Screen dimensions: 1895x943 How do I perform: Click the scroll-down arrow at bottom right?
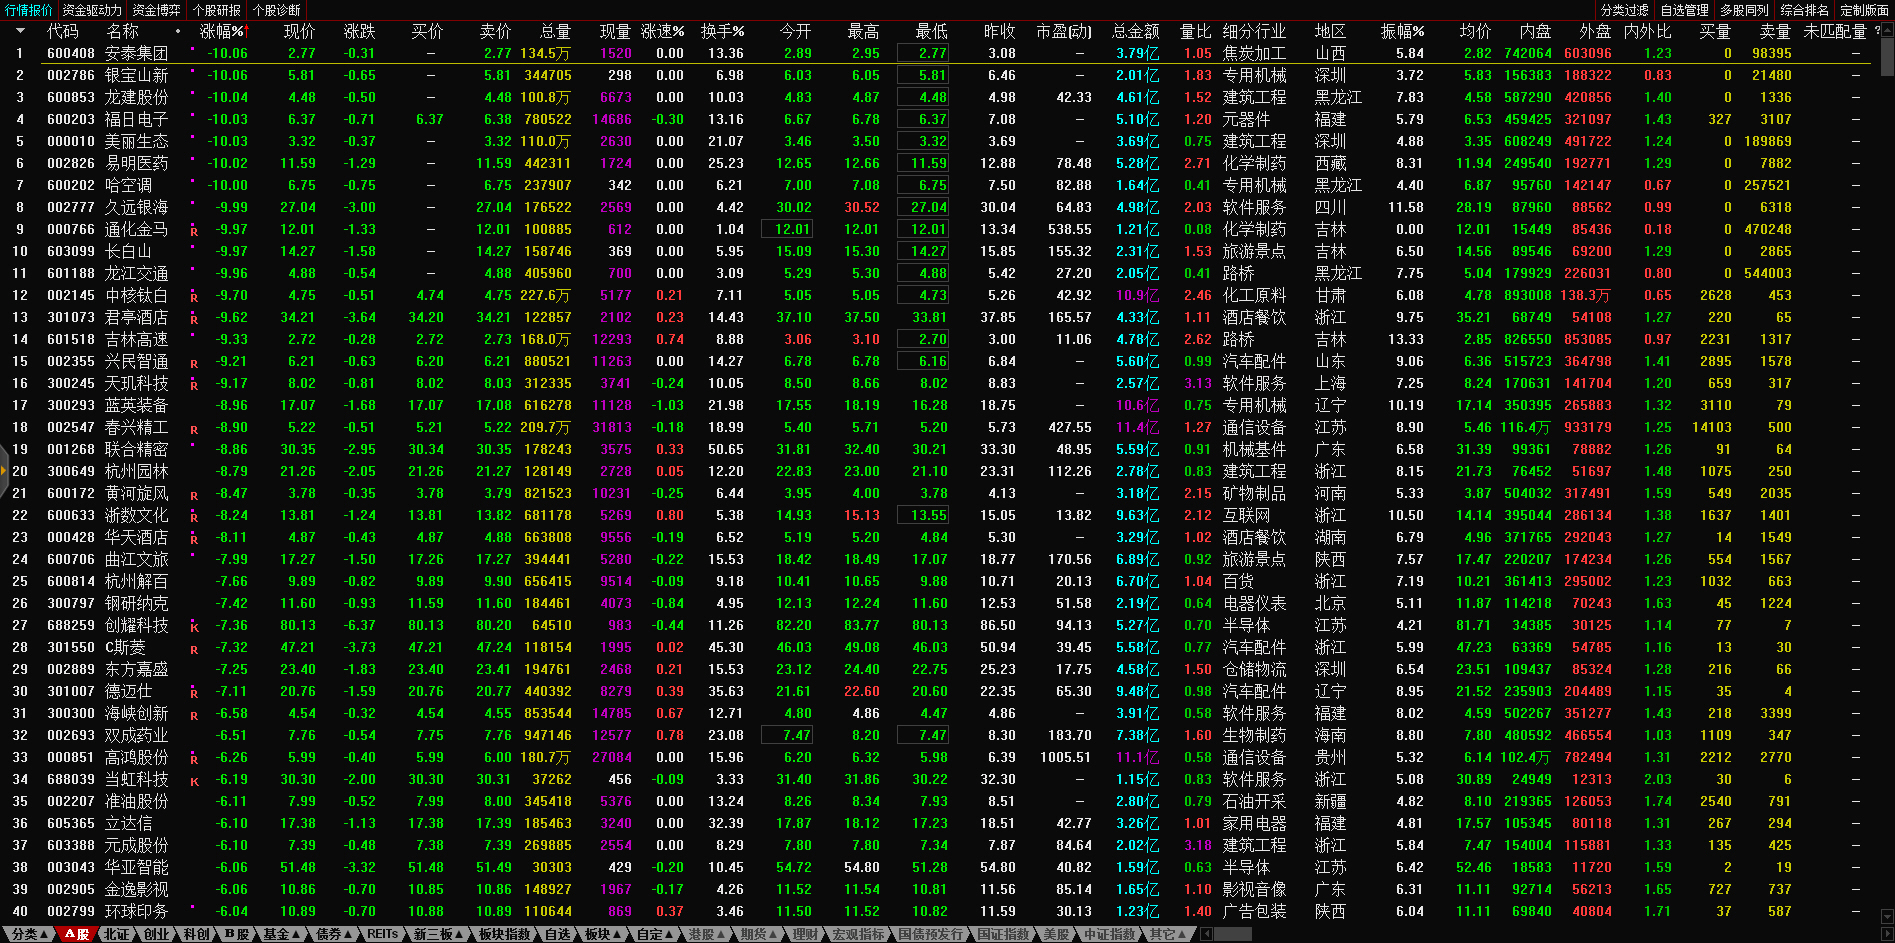pos(1887,916)
